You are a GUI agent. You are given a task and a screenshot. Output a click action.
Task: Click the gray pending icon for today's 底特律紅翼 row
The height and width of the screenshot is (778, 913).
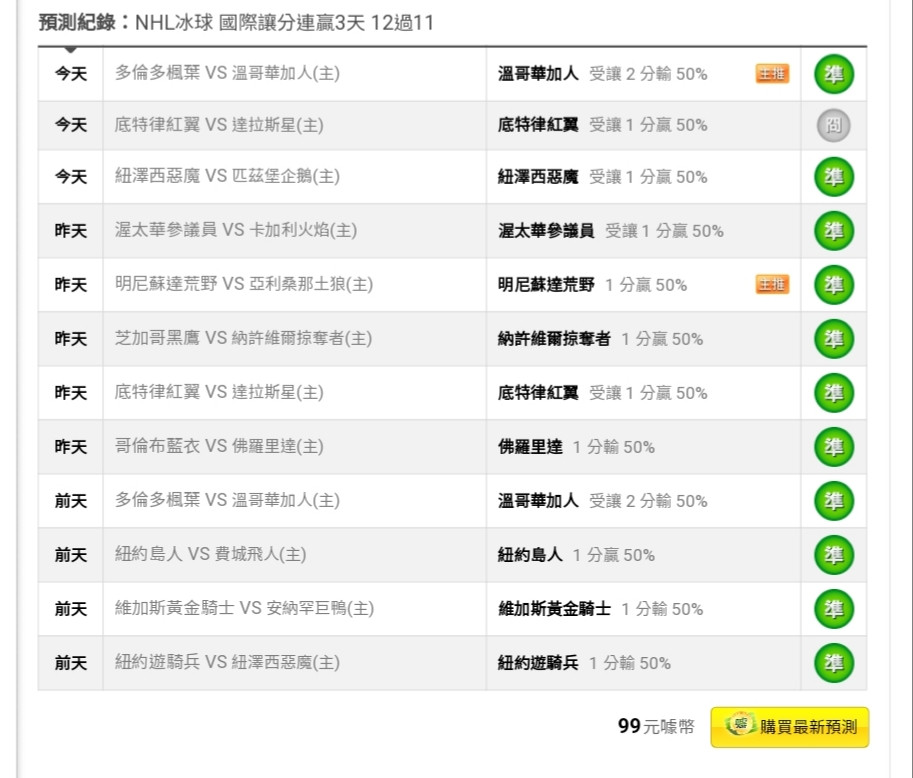(x=834, y=125)
